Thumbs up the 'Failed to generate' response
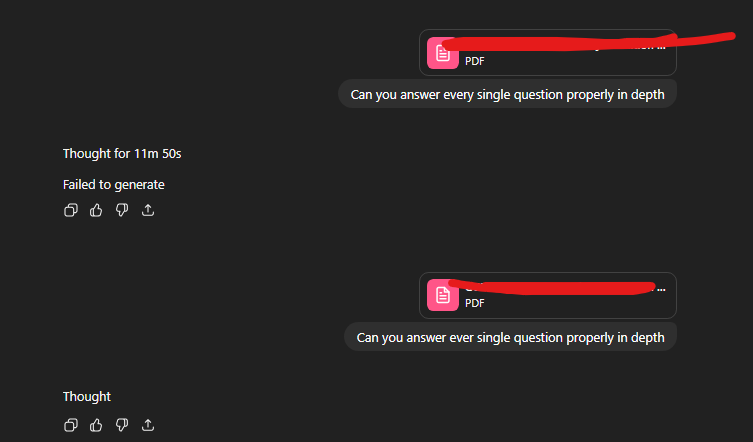The image size is (753, 442). point(96,210)
